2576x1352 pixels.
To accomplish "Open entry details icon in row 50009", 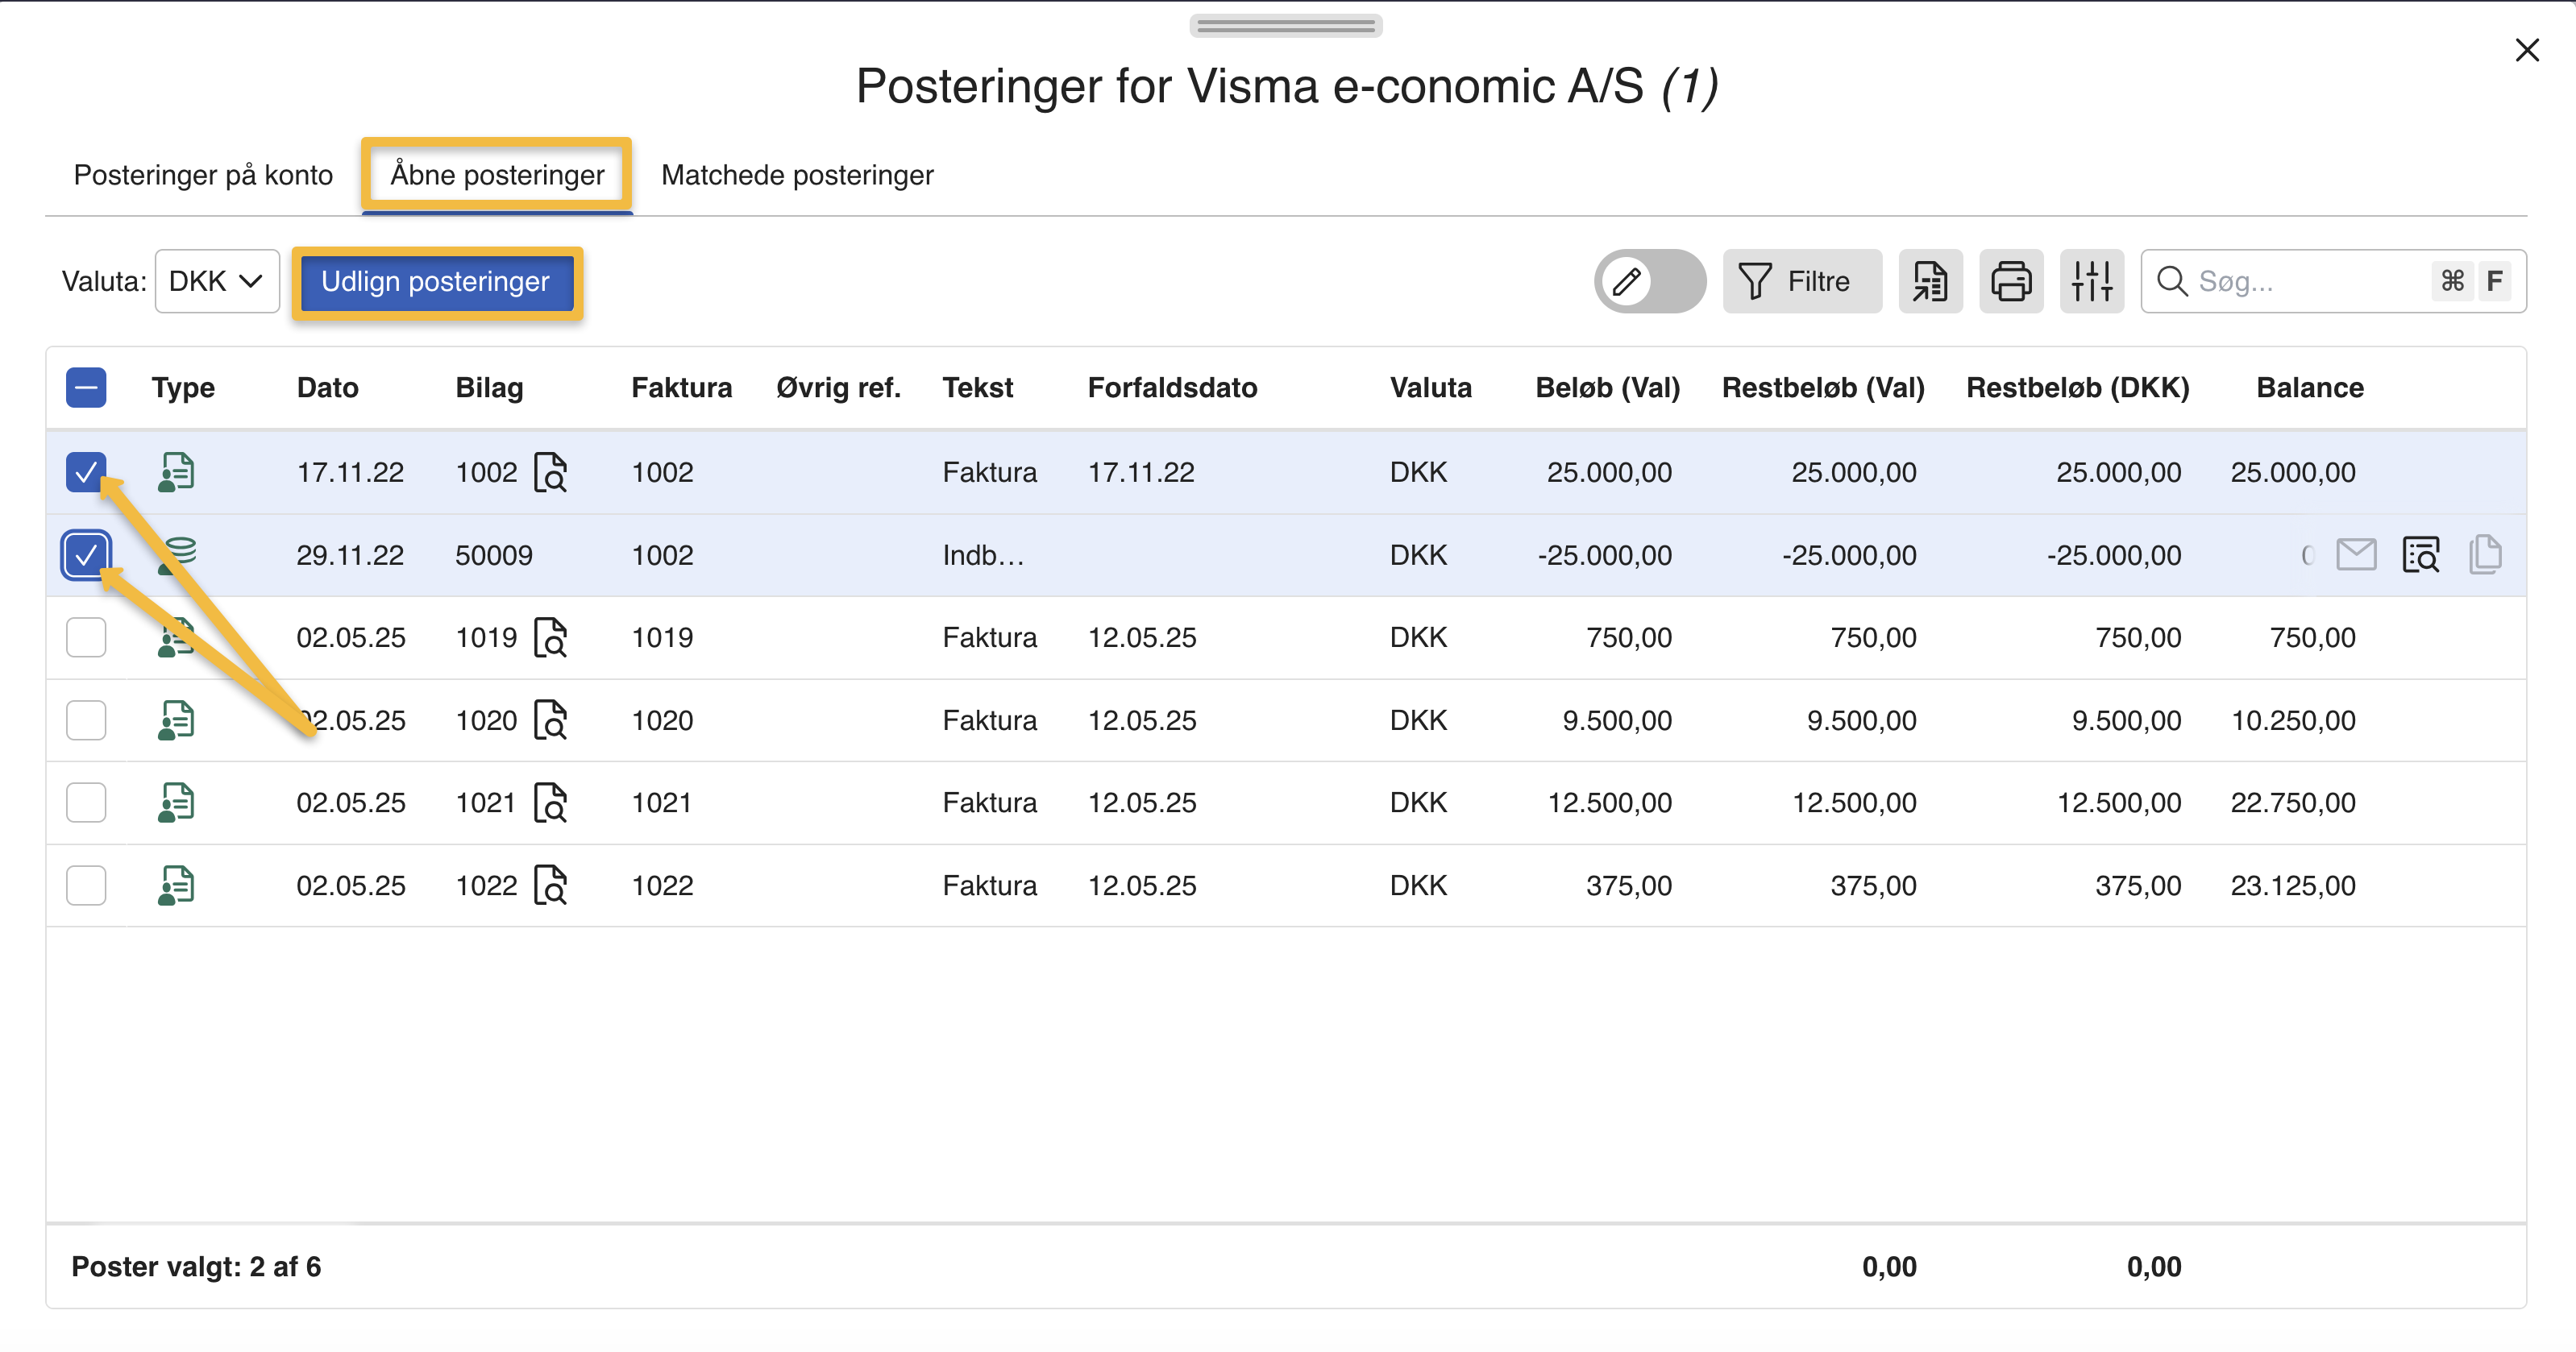I will pyautogui.click(x=2421, y=554).
